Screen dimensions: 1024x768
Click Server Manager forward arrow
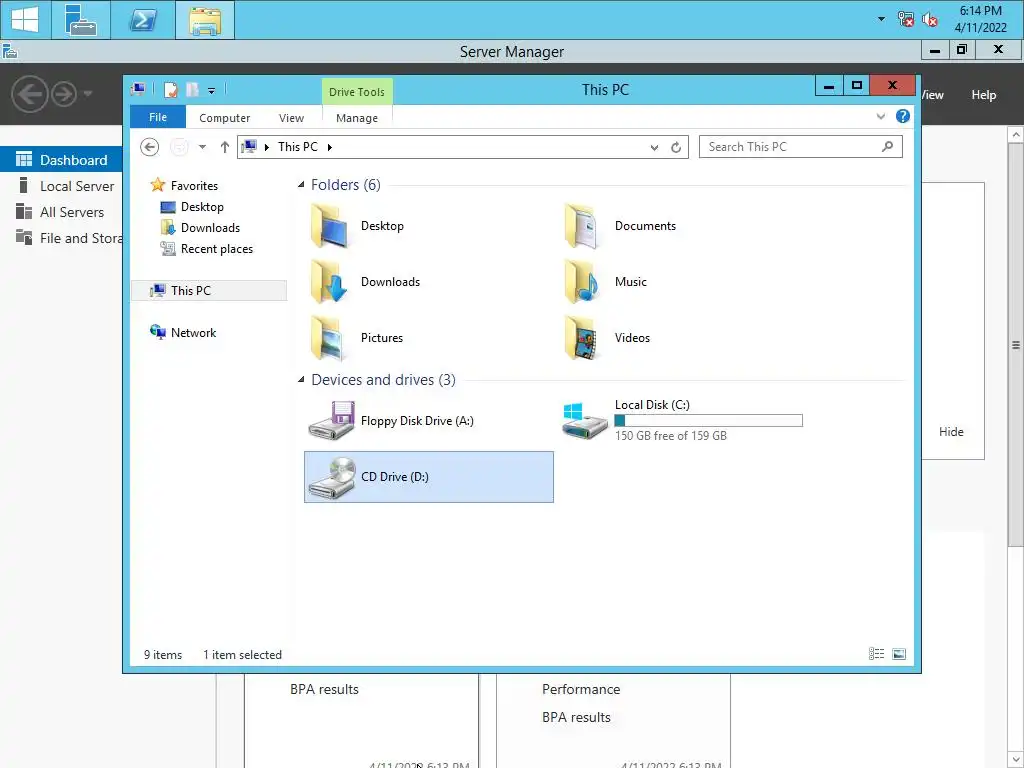coord(64,94)
